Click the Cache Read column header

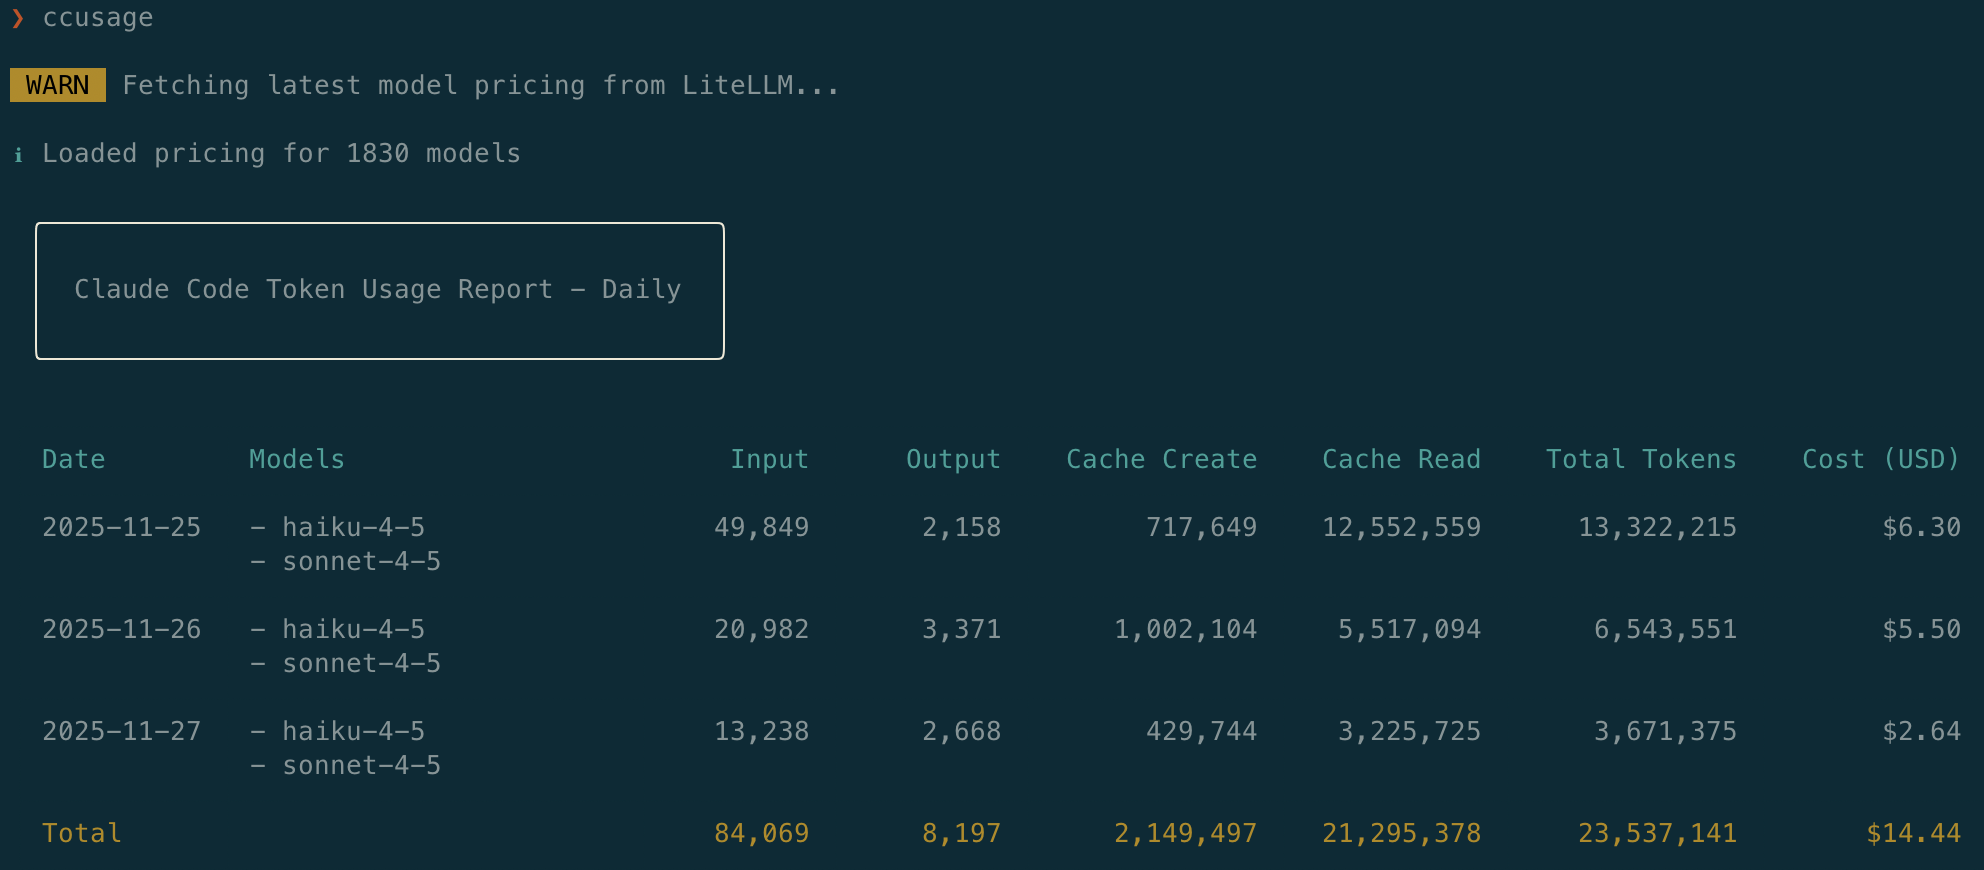tap(1400, 459)
